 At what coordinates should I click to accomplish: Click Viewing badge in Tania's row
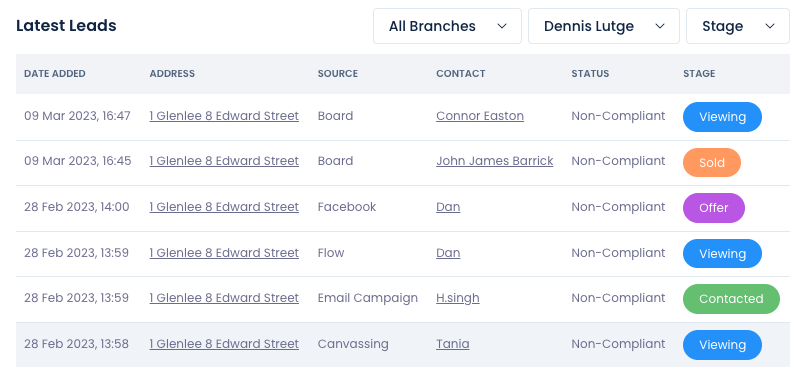pos(722,345)
